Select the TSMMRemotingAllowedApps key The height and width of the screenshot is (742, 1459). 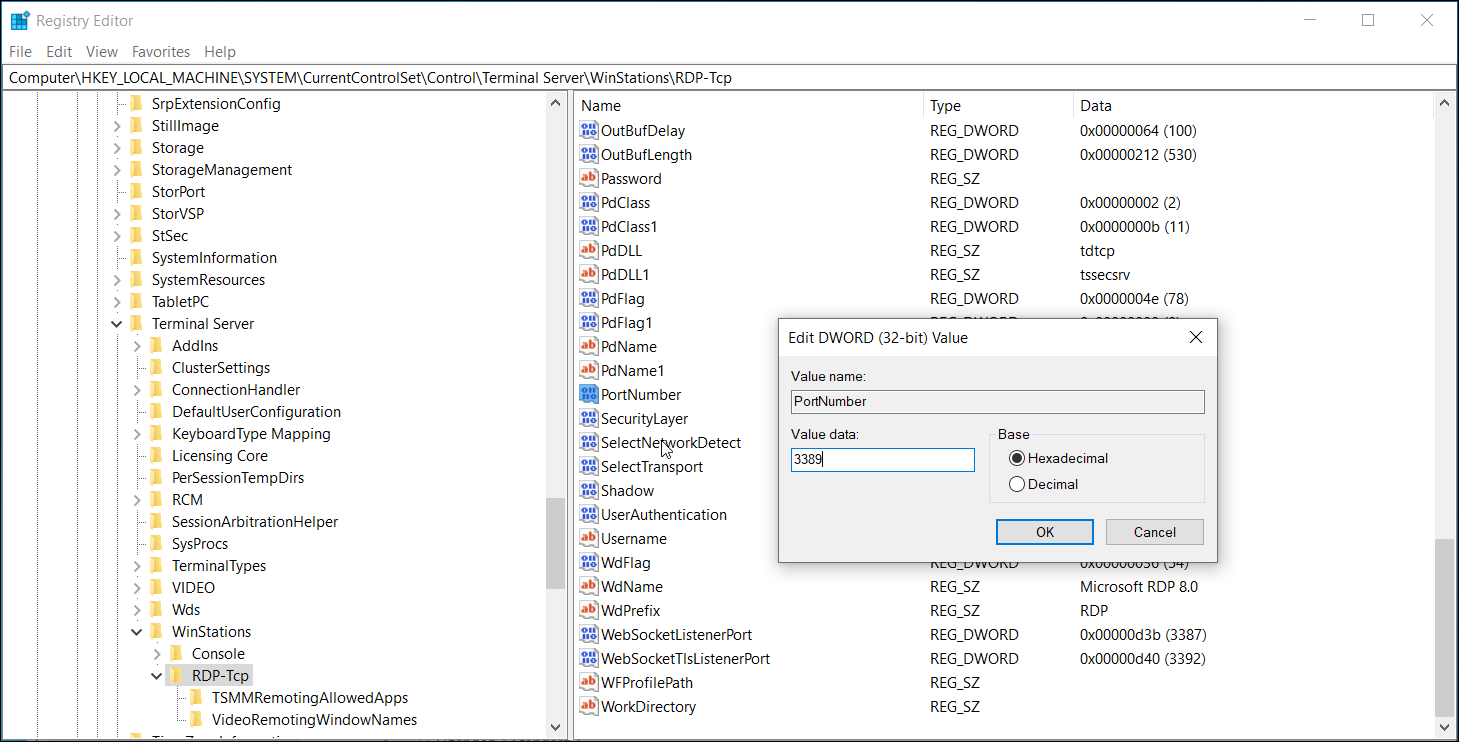(x=310, y=698)
